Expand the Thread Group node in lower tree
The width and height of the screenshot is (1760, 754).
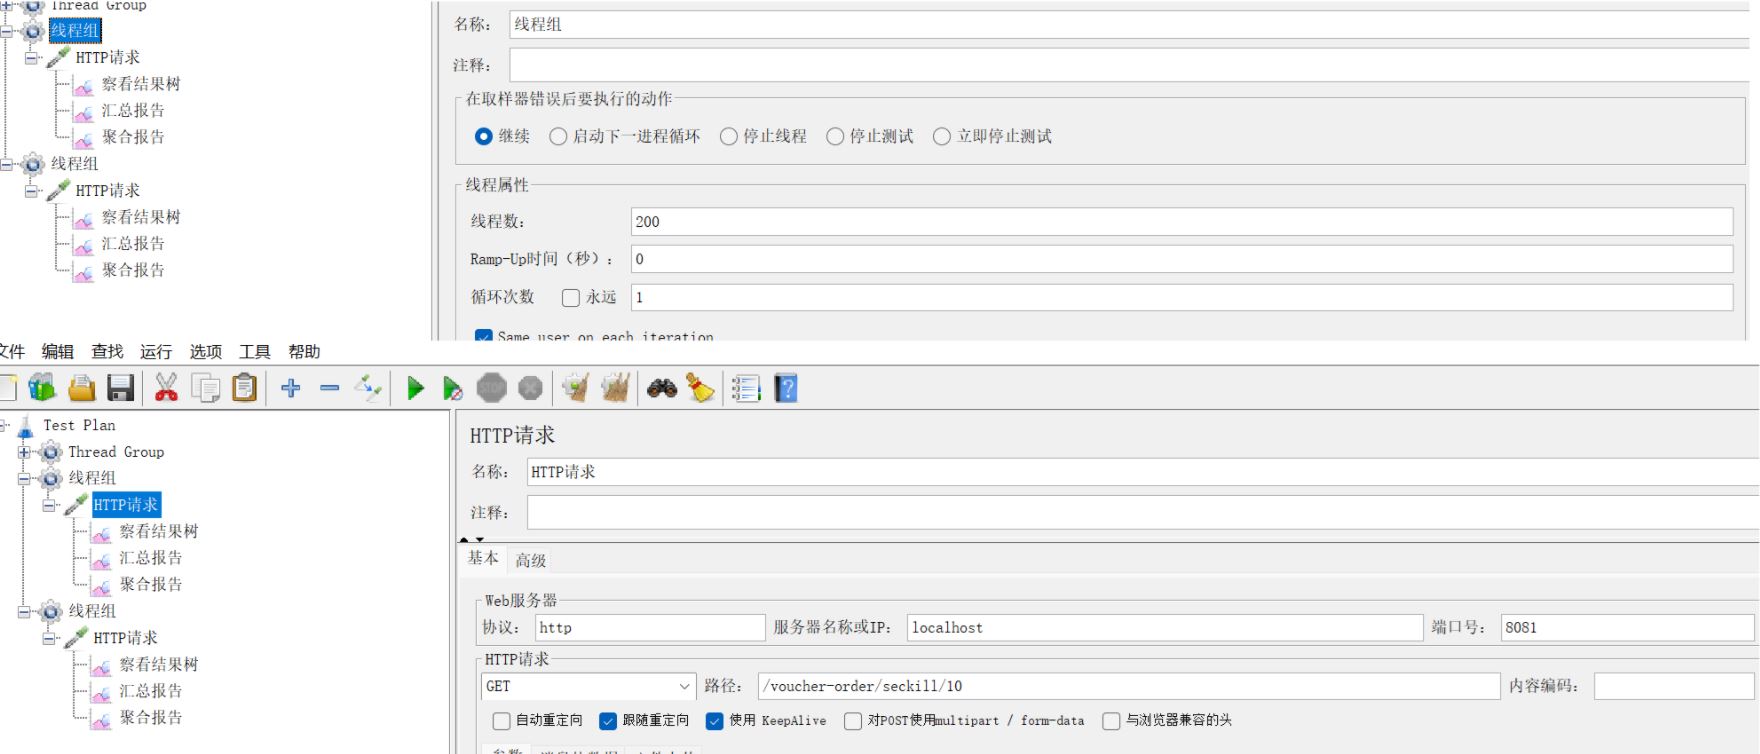point(24,452)
